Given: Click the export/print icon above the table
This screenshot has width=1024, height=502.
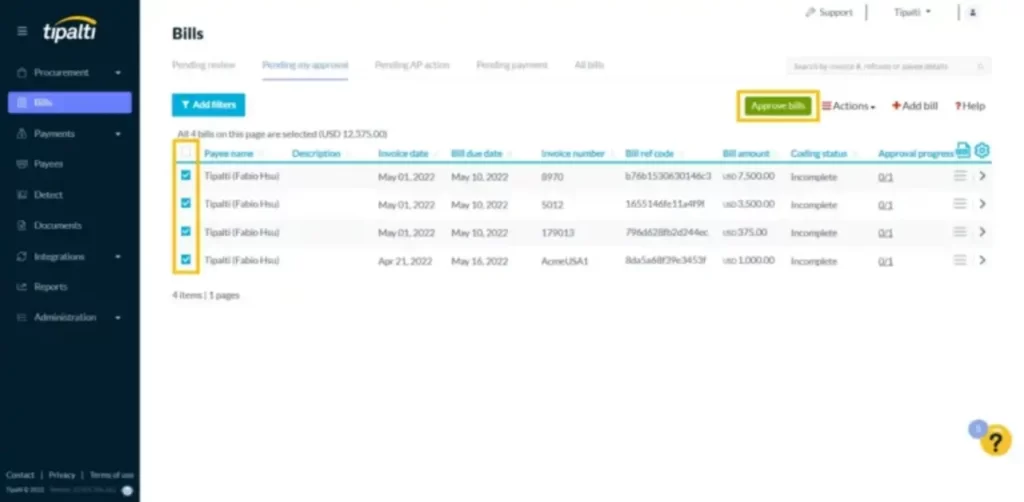Looking at the screenshot, I should pyautogui.click(x=962, y=150).
